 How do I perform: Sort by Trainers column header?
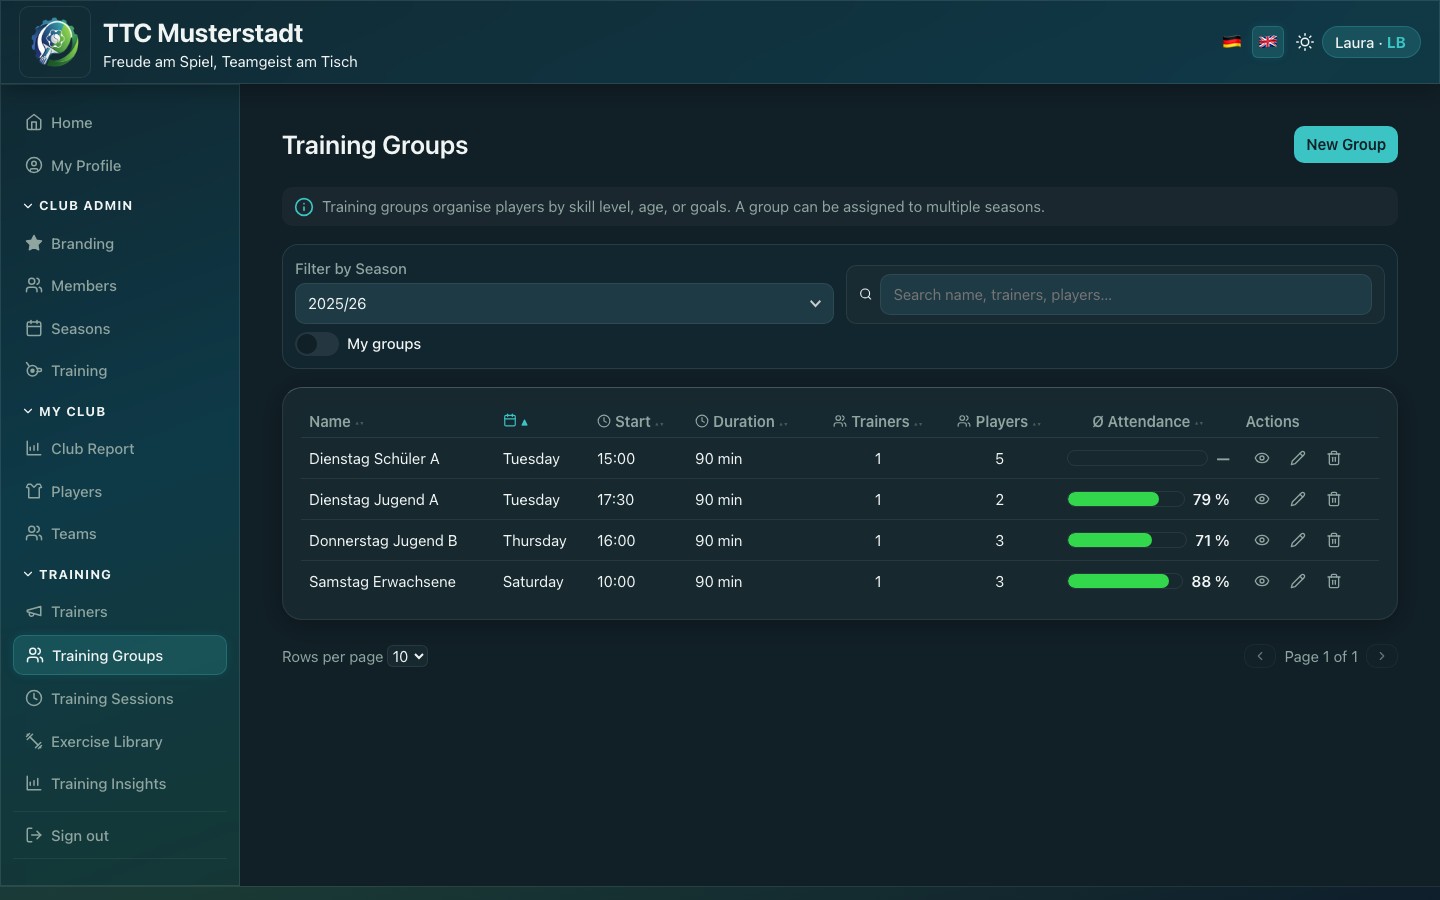coord(878,422)
